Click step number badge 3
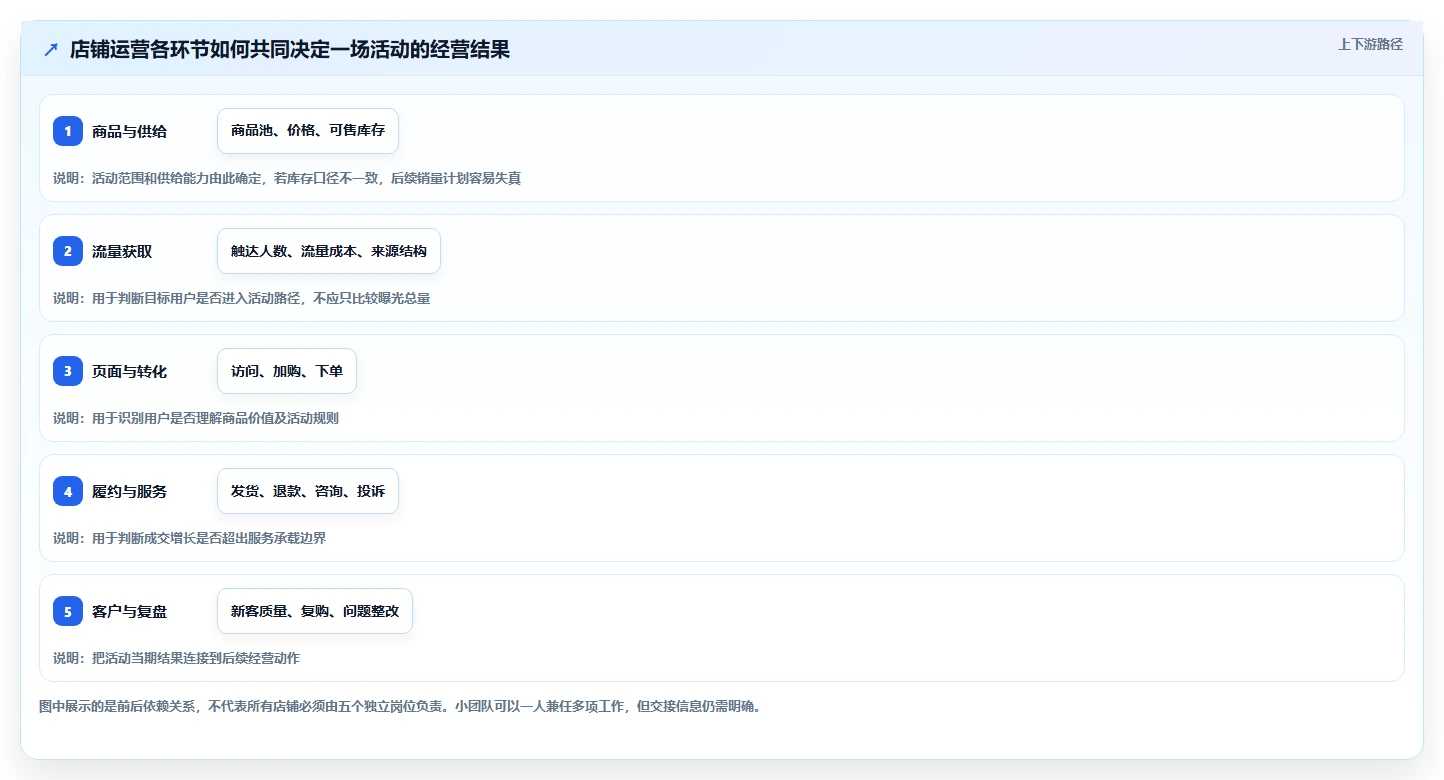 coord(68,371)
